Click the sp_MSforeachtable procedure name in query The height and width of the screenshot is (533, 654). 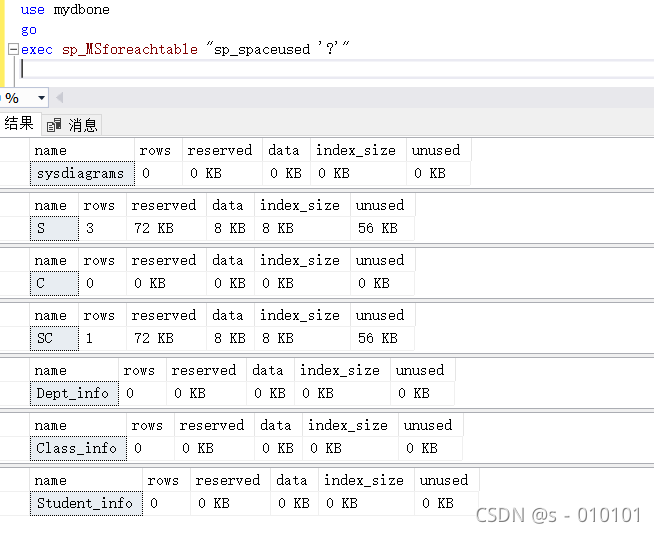130,50
